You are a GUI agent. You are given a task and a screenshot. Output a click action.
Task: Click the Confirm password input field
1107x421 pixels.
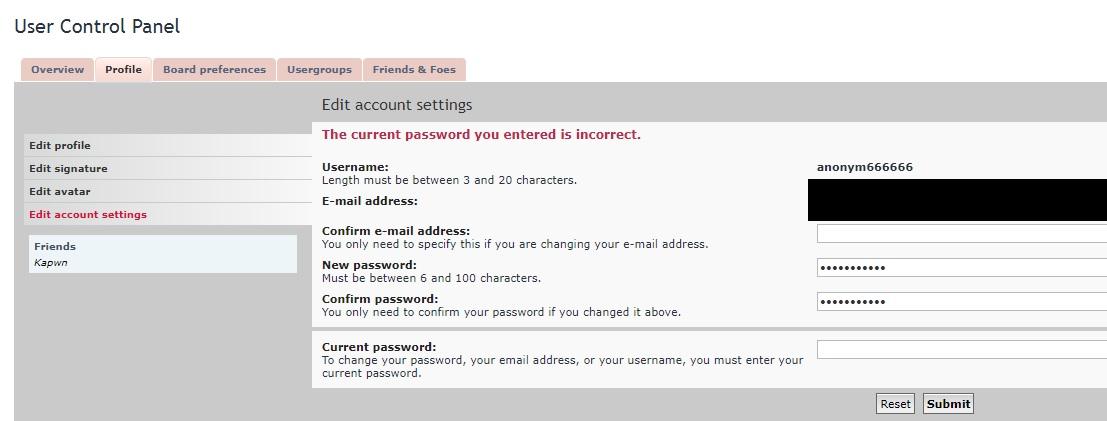click(x=961, y=302)
